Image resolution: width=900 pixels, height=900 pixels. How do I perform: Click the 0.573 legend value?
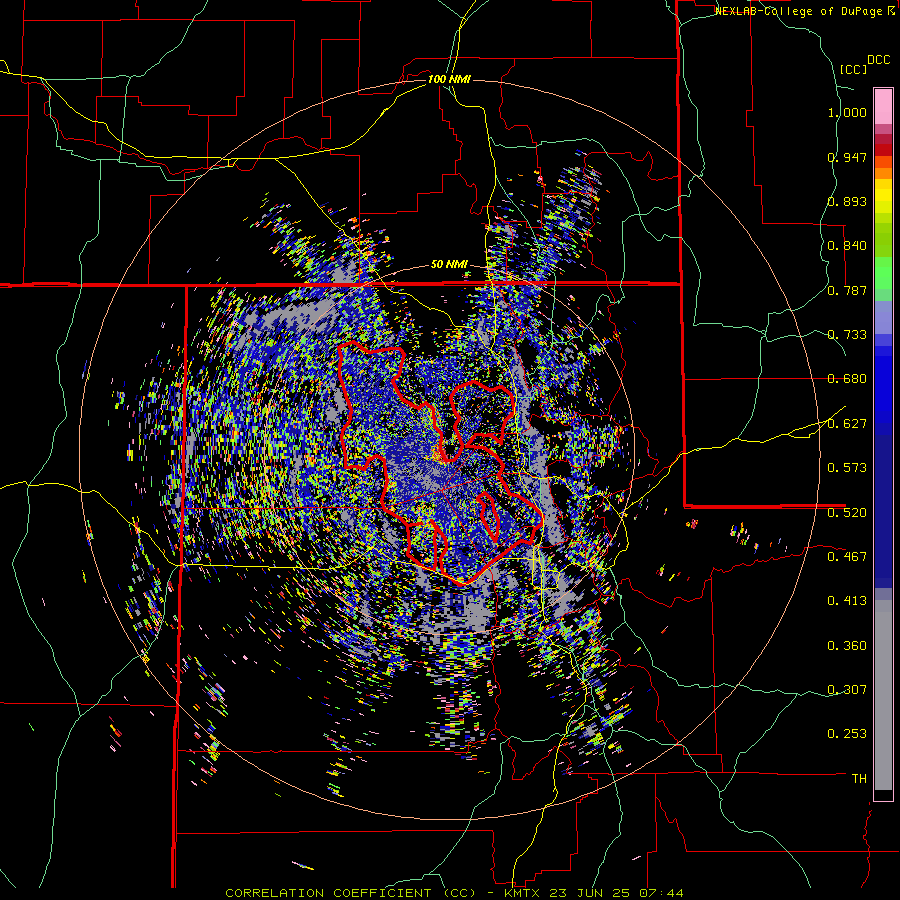(847, 468)
